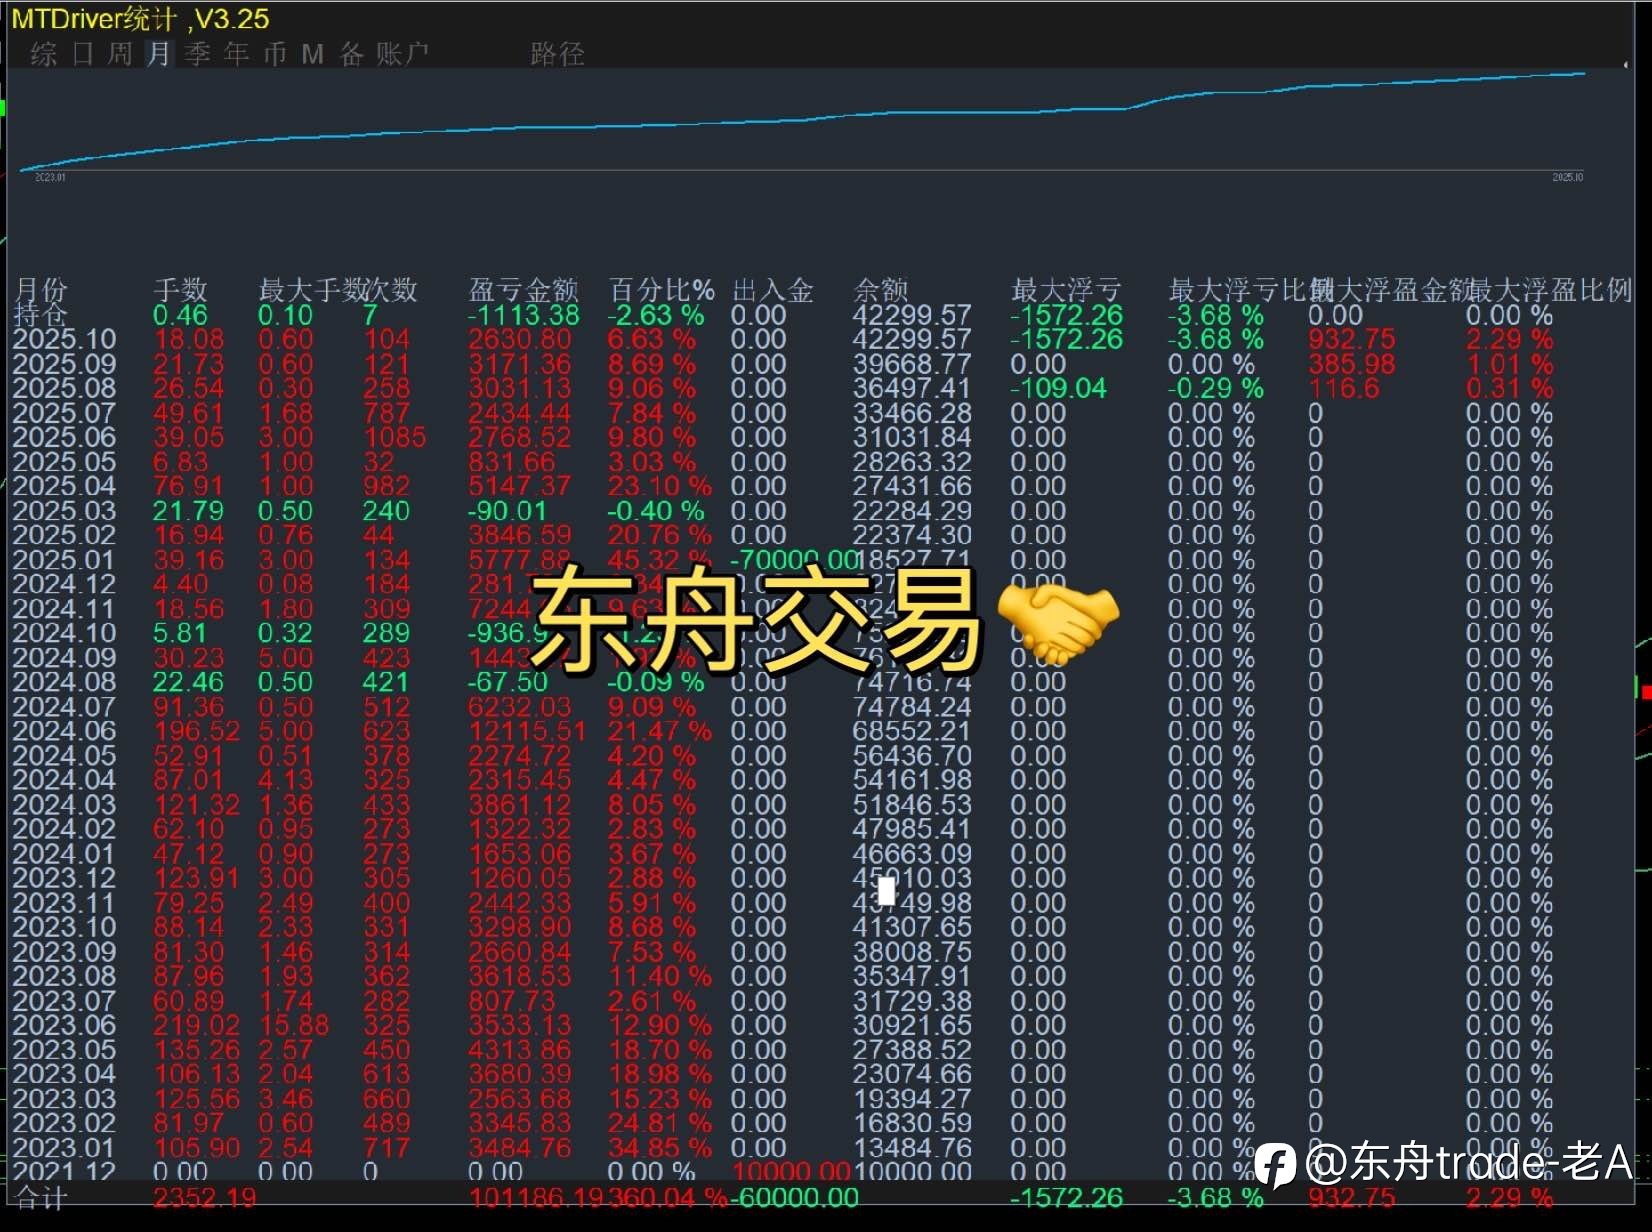Open the 路径 path tab
Image resolution: width=1652 pixels, height=1232 pixels.
557,54
